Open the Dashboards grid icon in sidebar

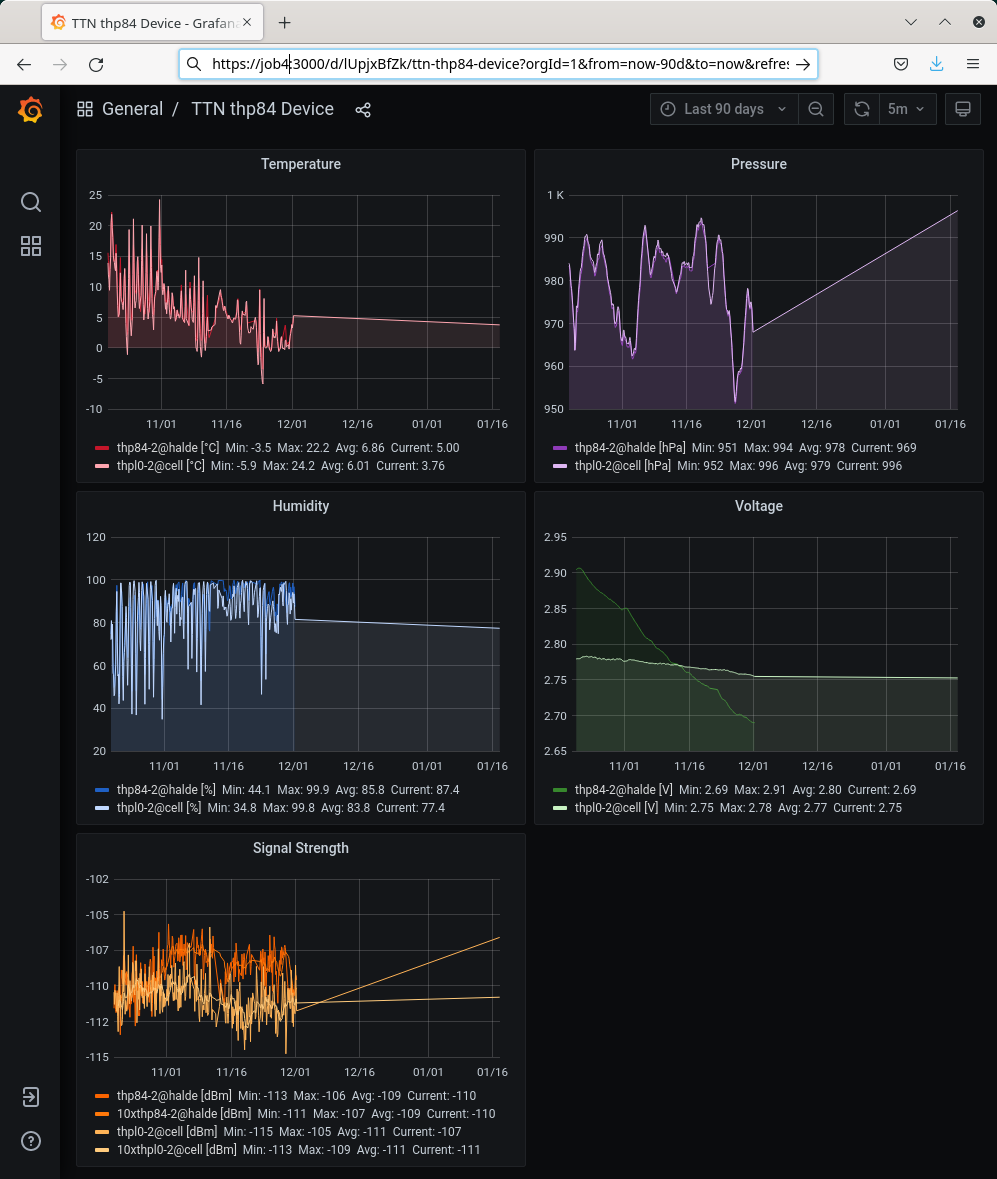click(x=31, y=246)
